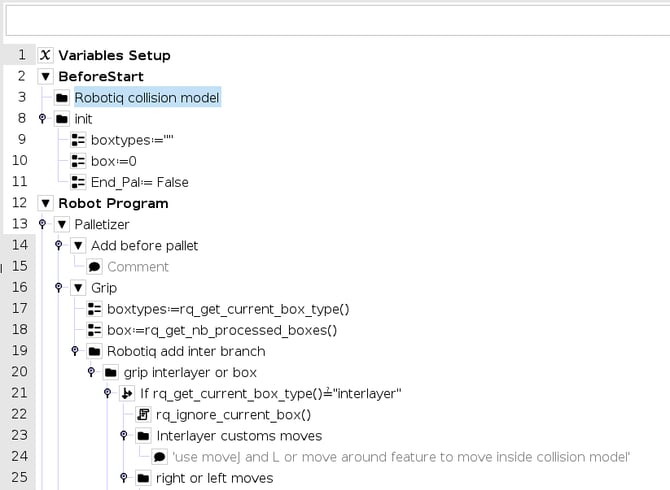Click the empty search field at top
The width and height of the screenshot is (670, 490).
(334, 19)
